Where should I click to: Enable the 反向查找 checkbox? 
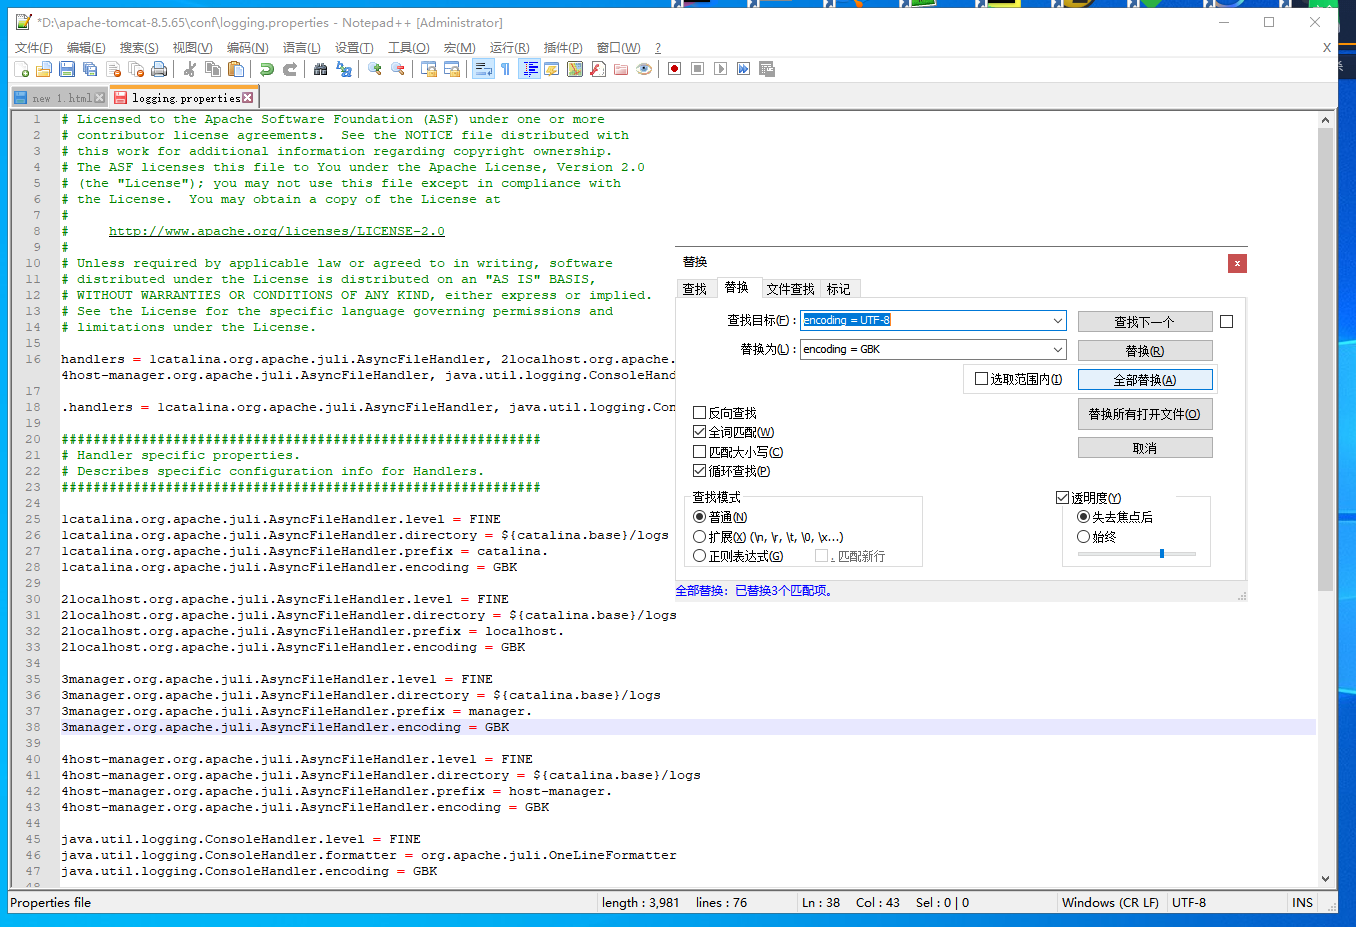click(700, 413)
